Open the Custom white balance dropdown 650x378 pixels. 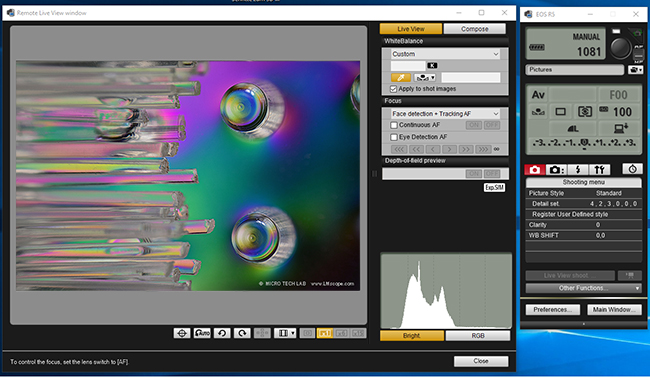coord(445,54)
